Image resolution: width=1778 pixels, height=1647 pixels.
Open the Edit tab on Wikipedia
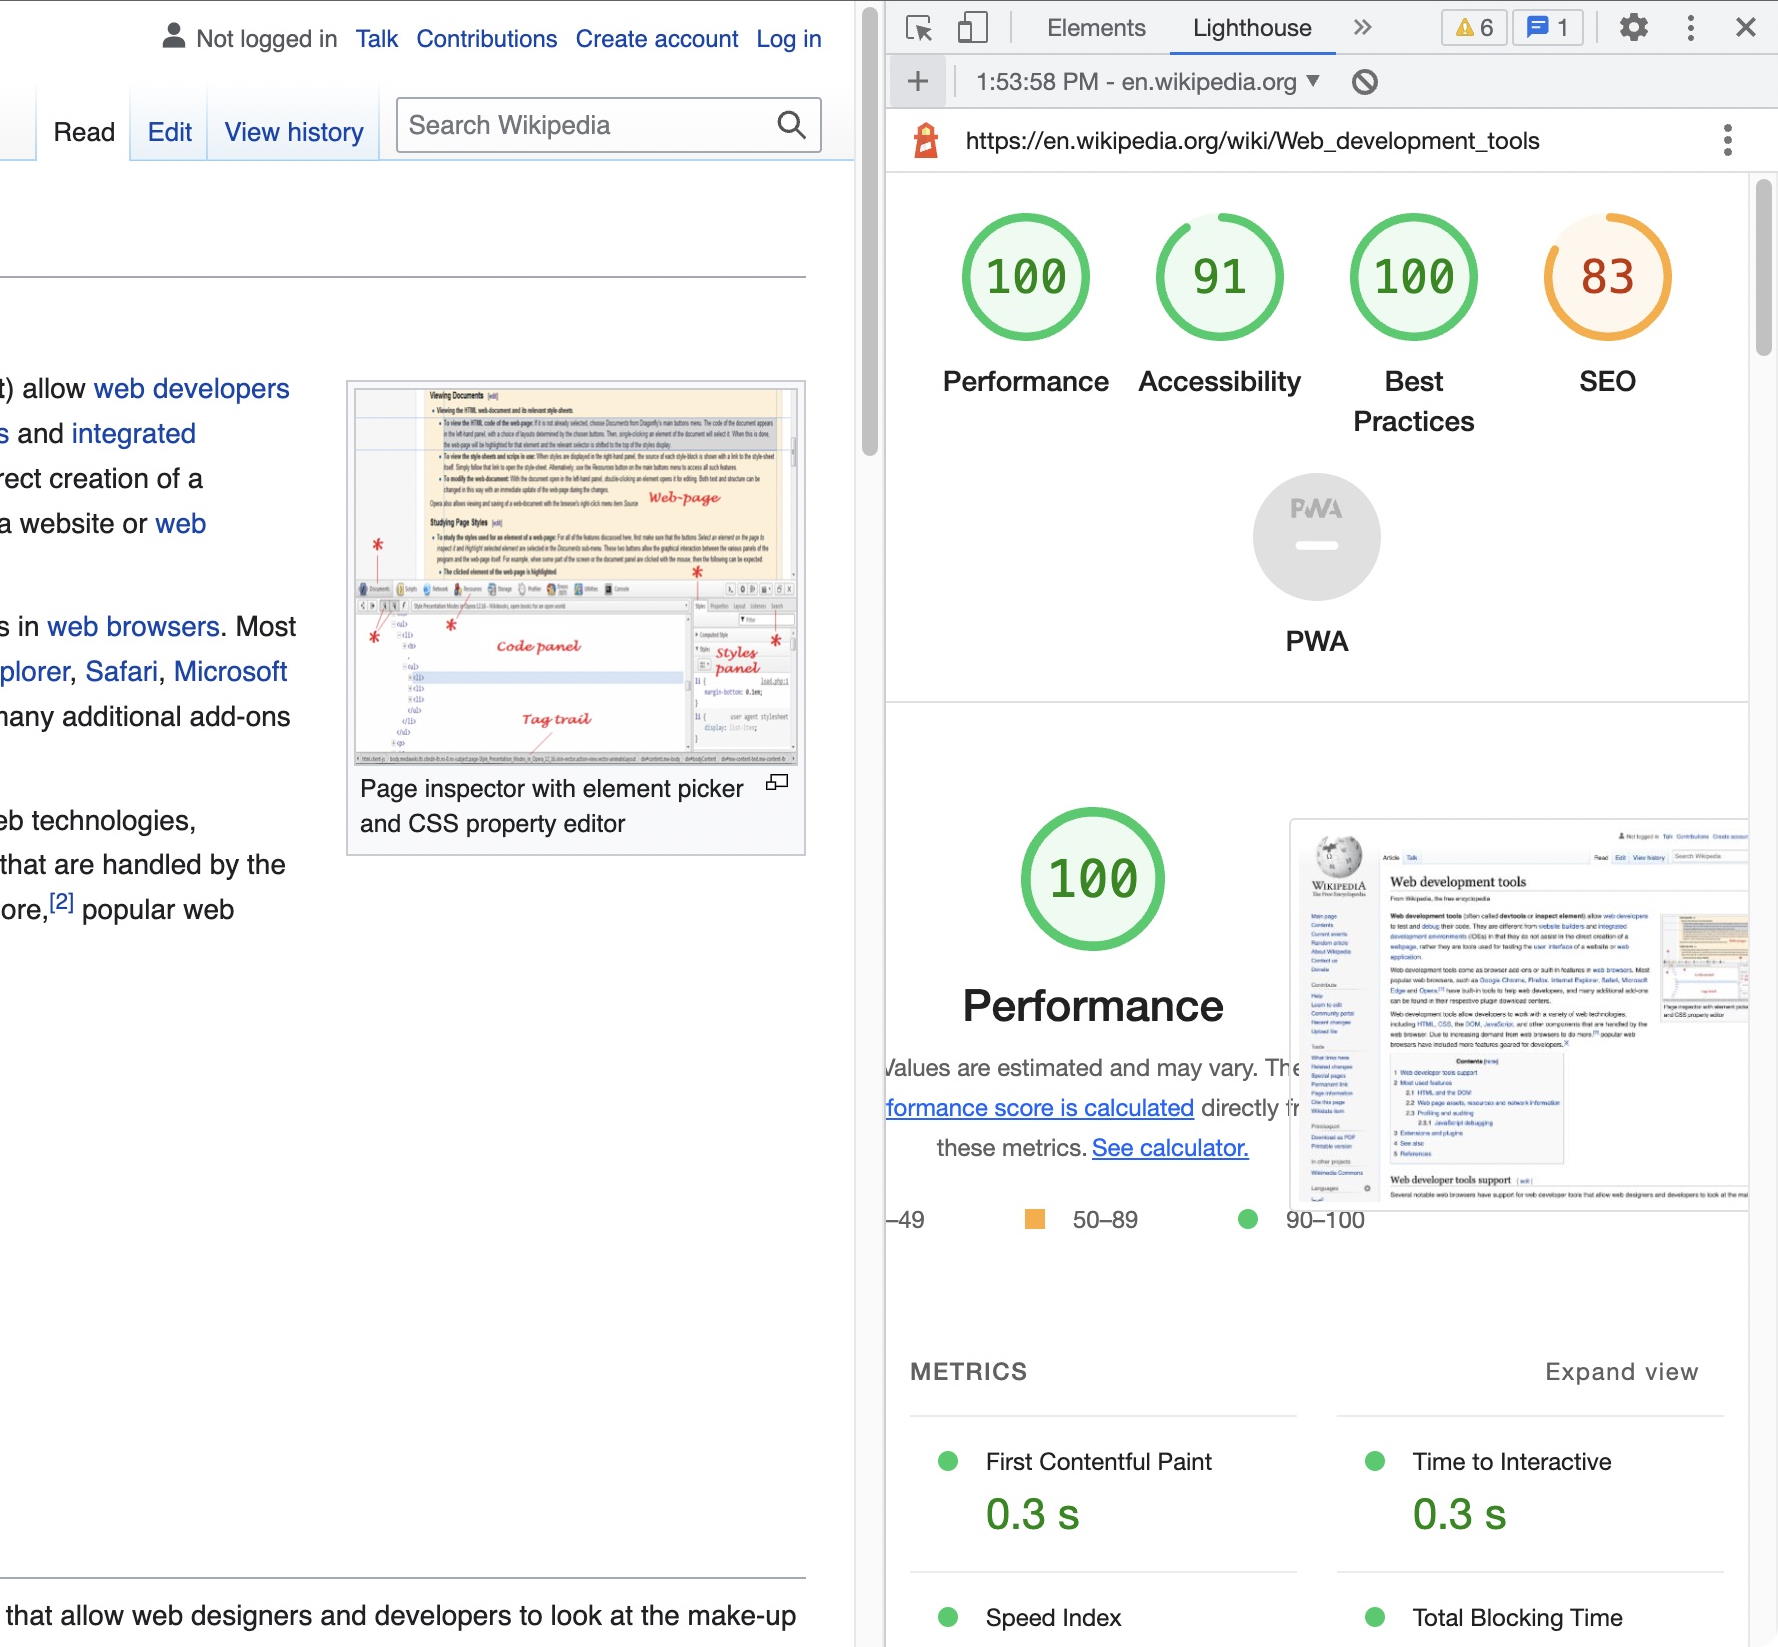(169, 132)
